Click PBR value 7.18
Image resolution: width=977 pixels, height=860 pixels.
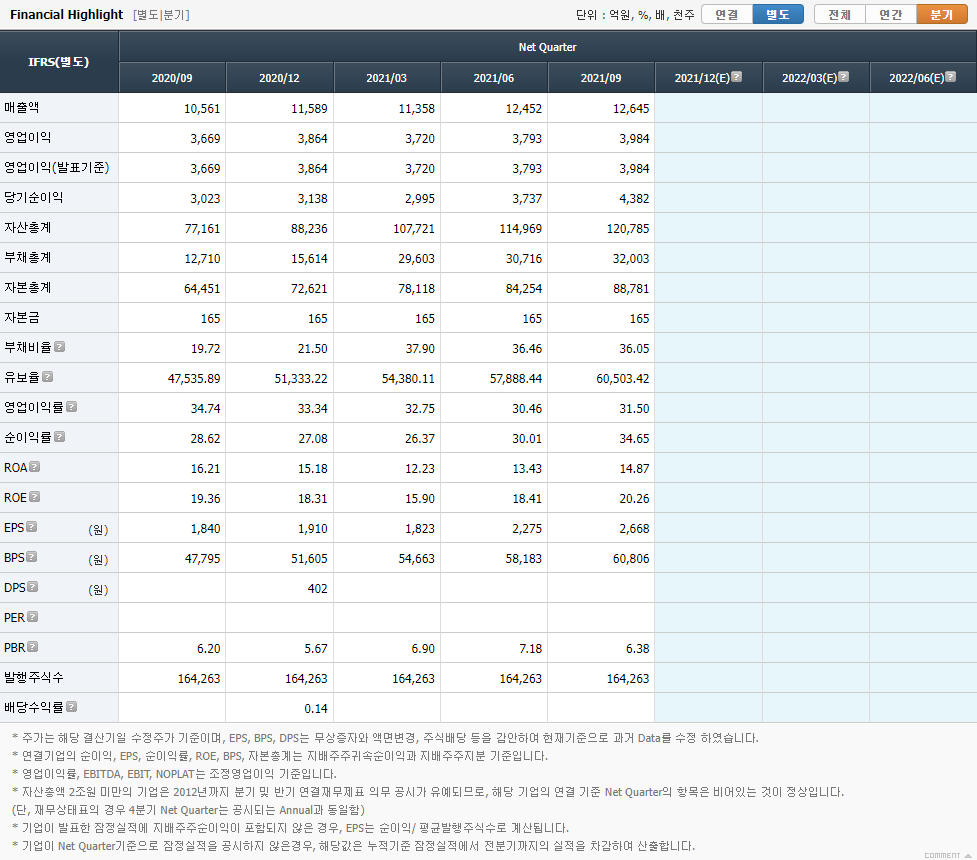(530, 648)
